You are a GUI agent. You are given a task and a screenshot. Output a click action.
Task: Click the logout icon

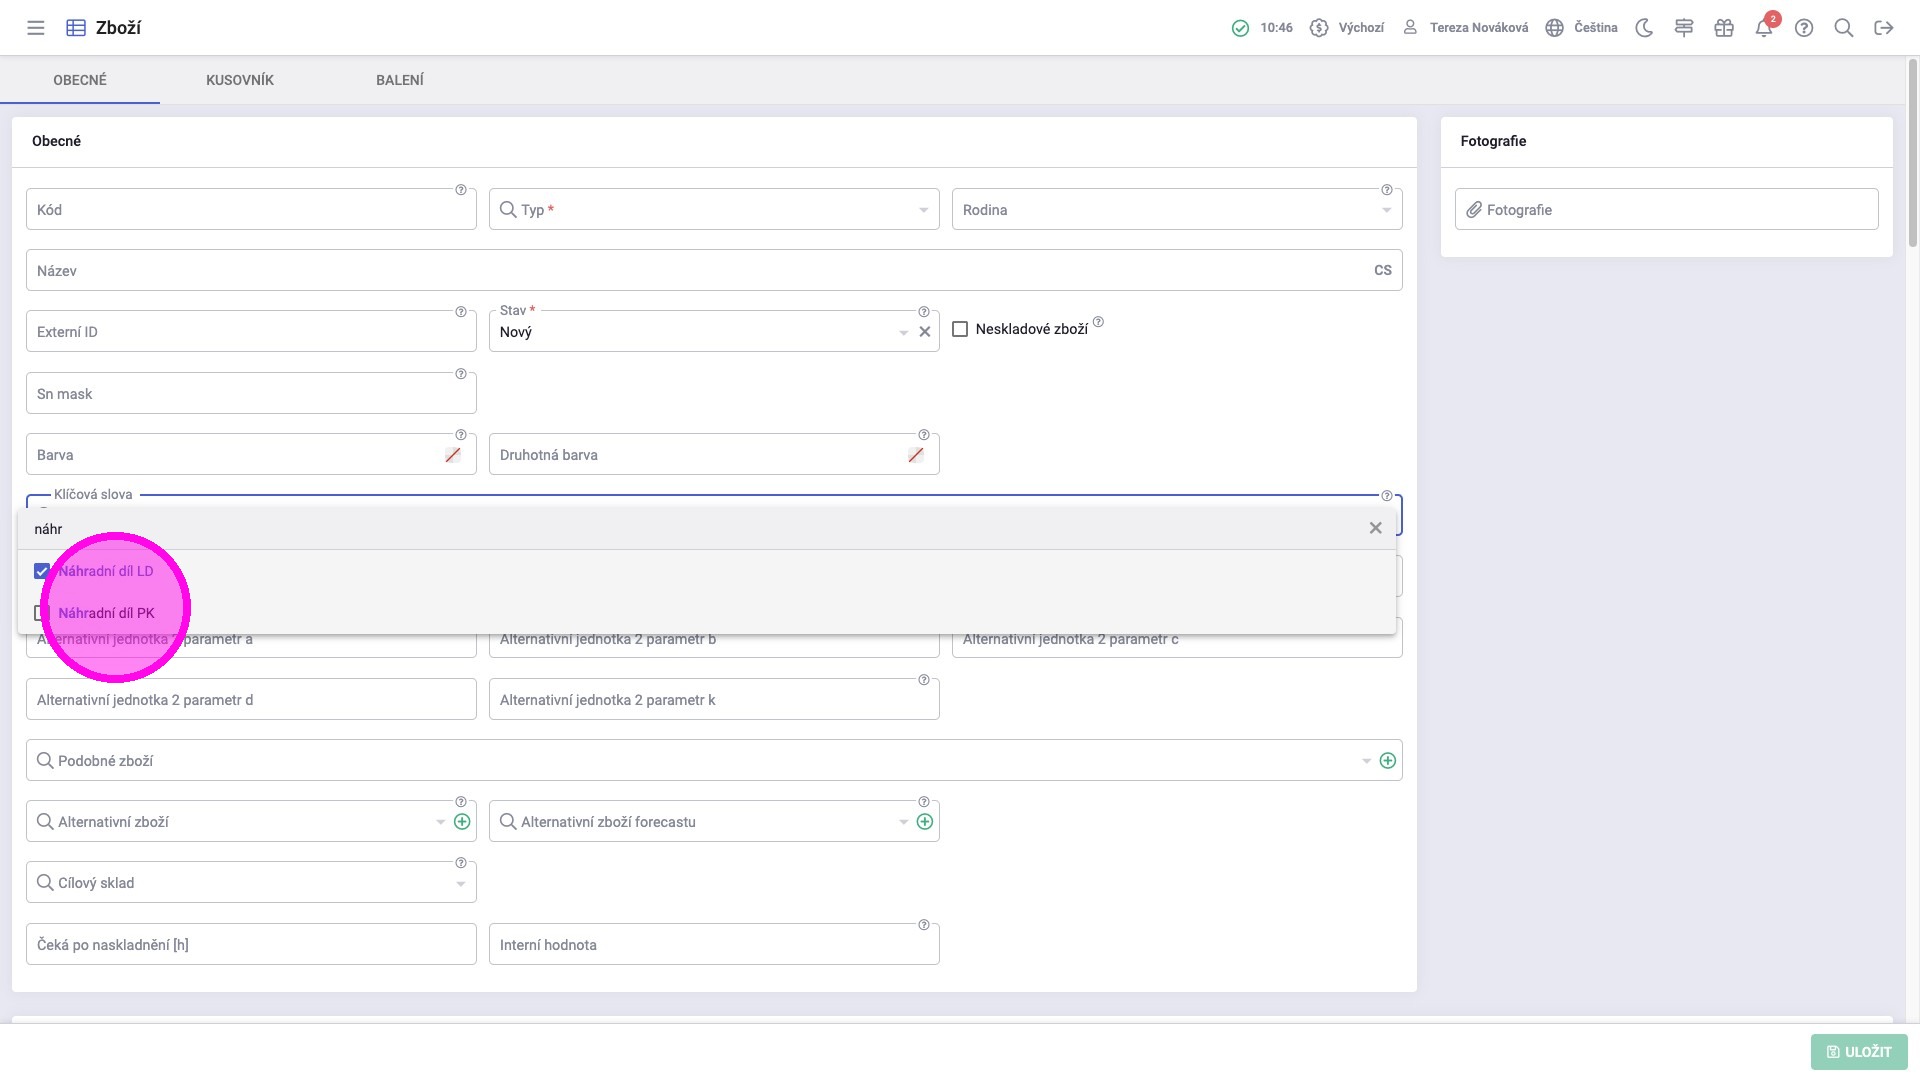[x=1884, y=28]
